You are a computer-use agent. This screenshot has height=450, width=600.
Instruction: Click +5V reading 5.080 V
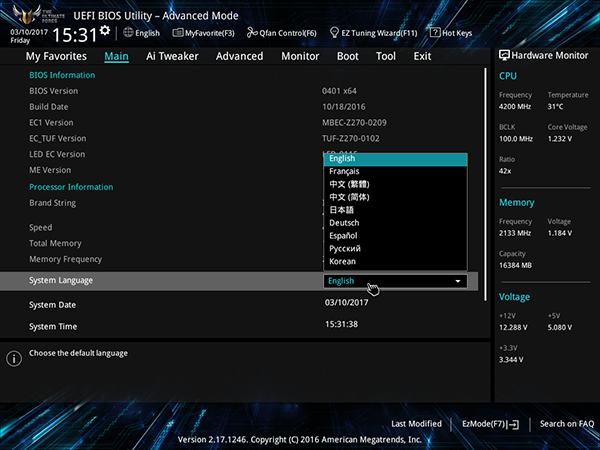pyautogui.click(x=559, y=328)
